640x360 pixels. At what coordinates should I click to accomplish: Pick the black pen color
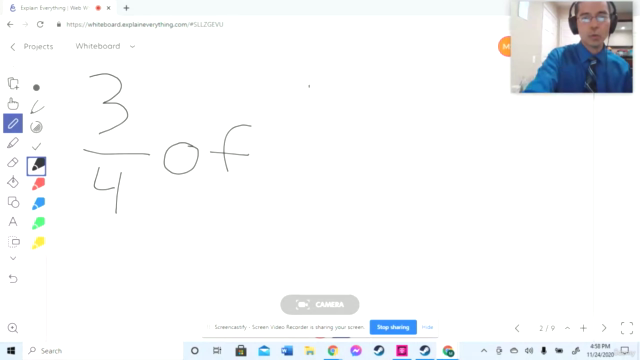click(36, 166)
